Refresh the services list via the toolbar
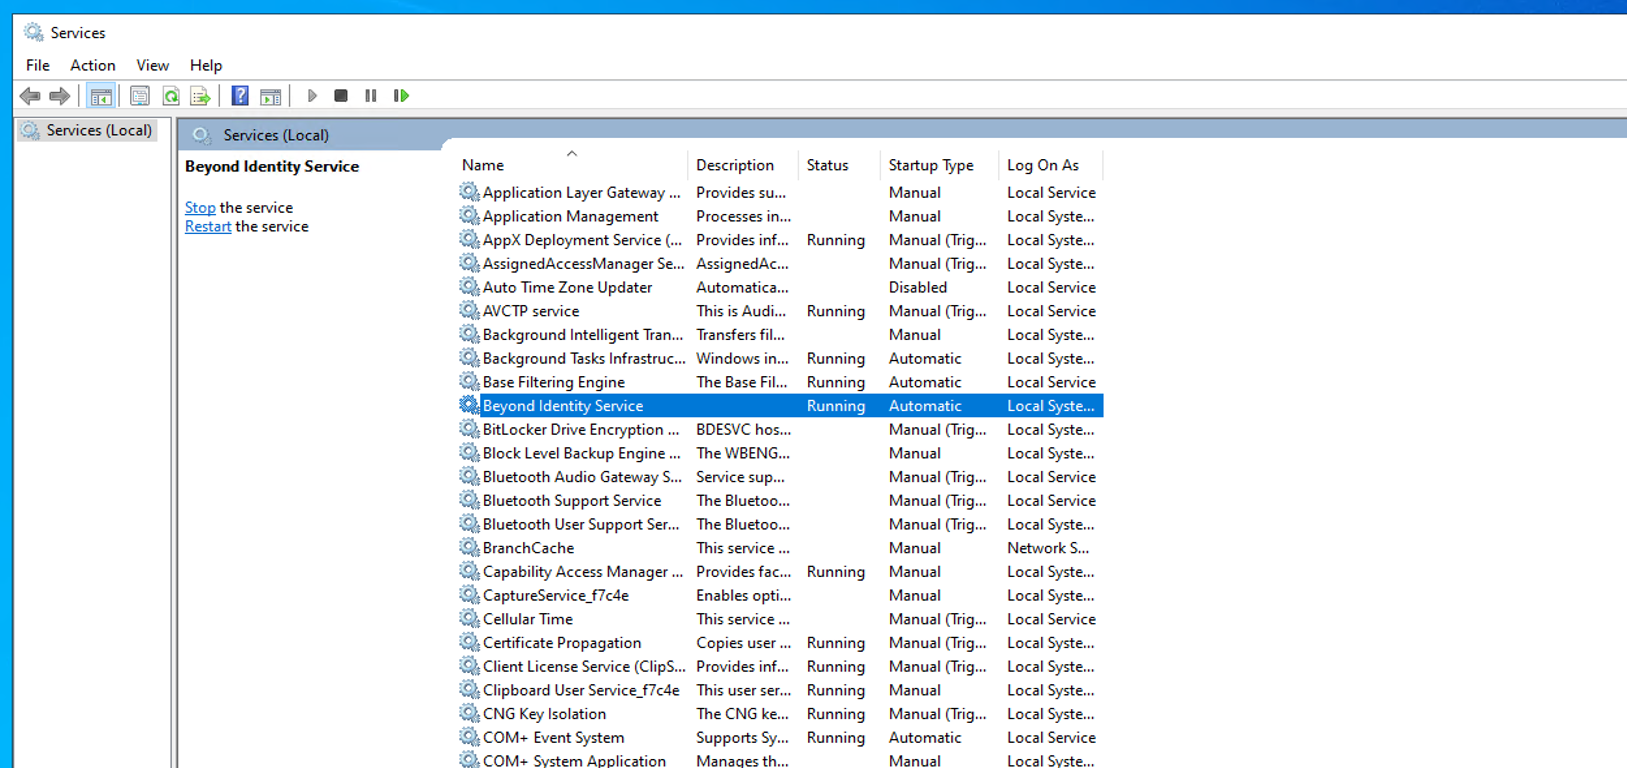The image size is (1627, 768). point(171,96)
